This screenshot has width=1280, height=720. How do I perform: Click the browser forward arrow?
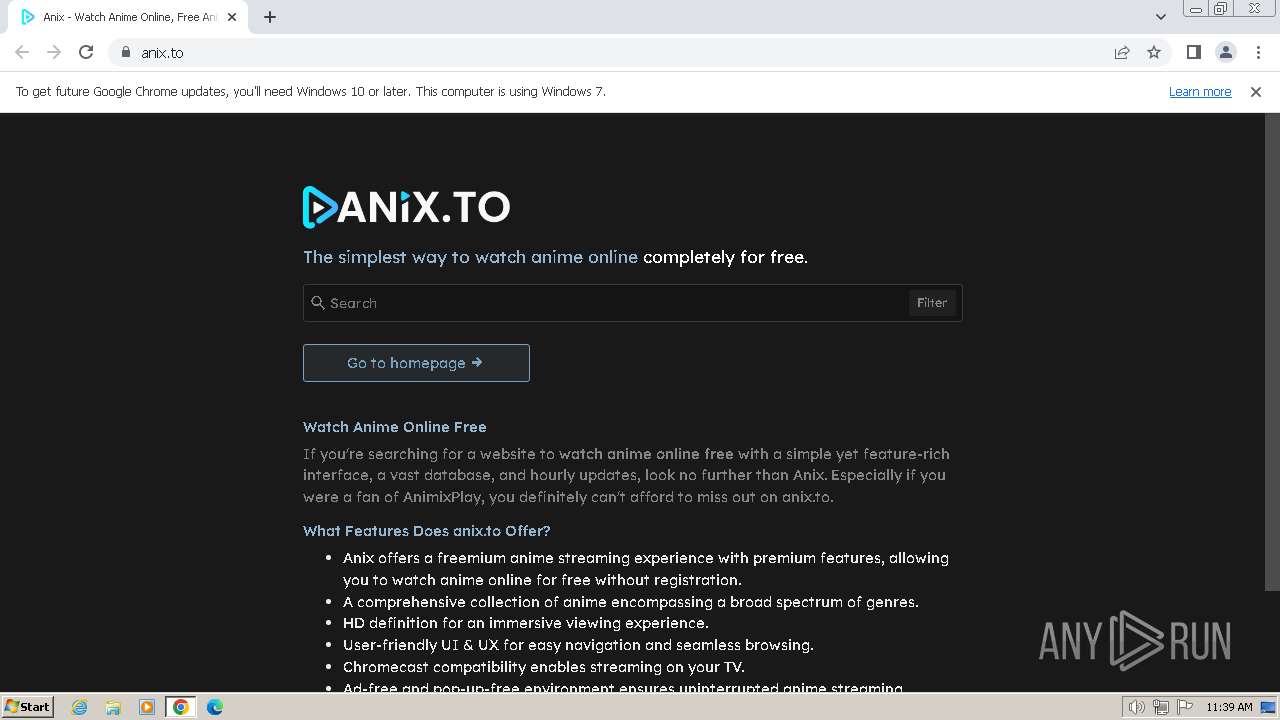coord(54,52)
